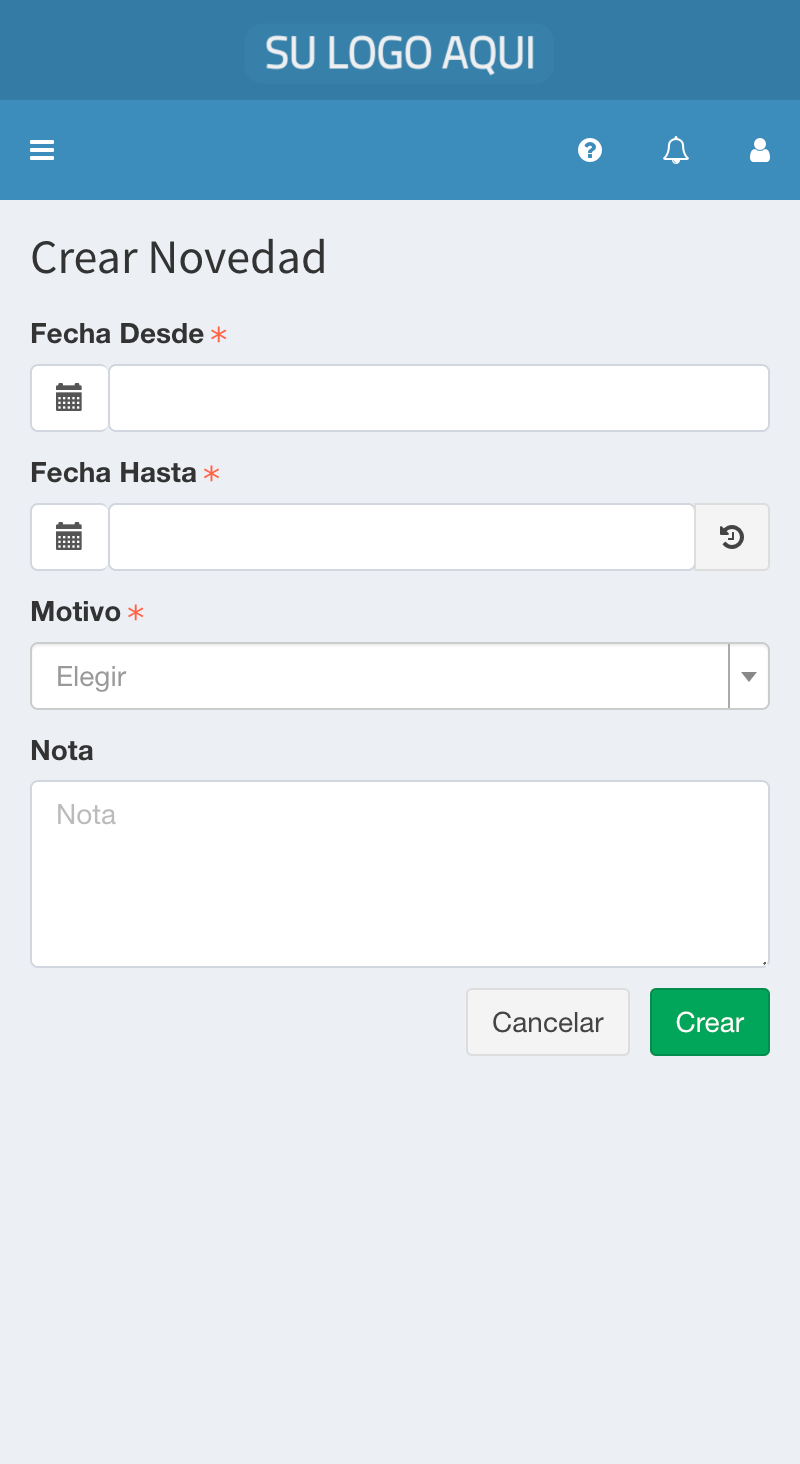The width and height of the screenshot is (800, 1464).
Task: Click the Fecha Hasta label
Action: [x=113, y=472]
